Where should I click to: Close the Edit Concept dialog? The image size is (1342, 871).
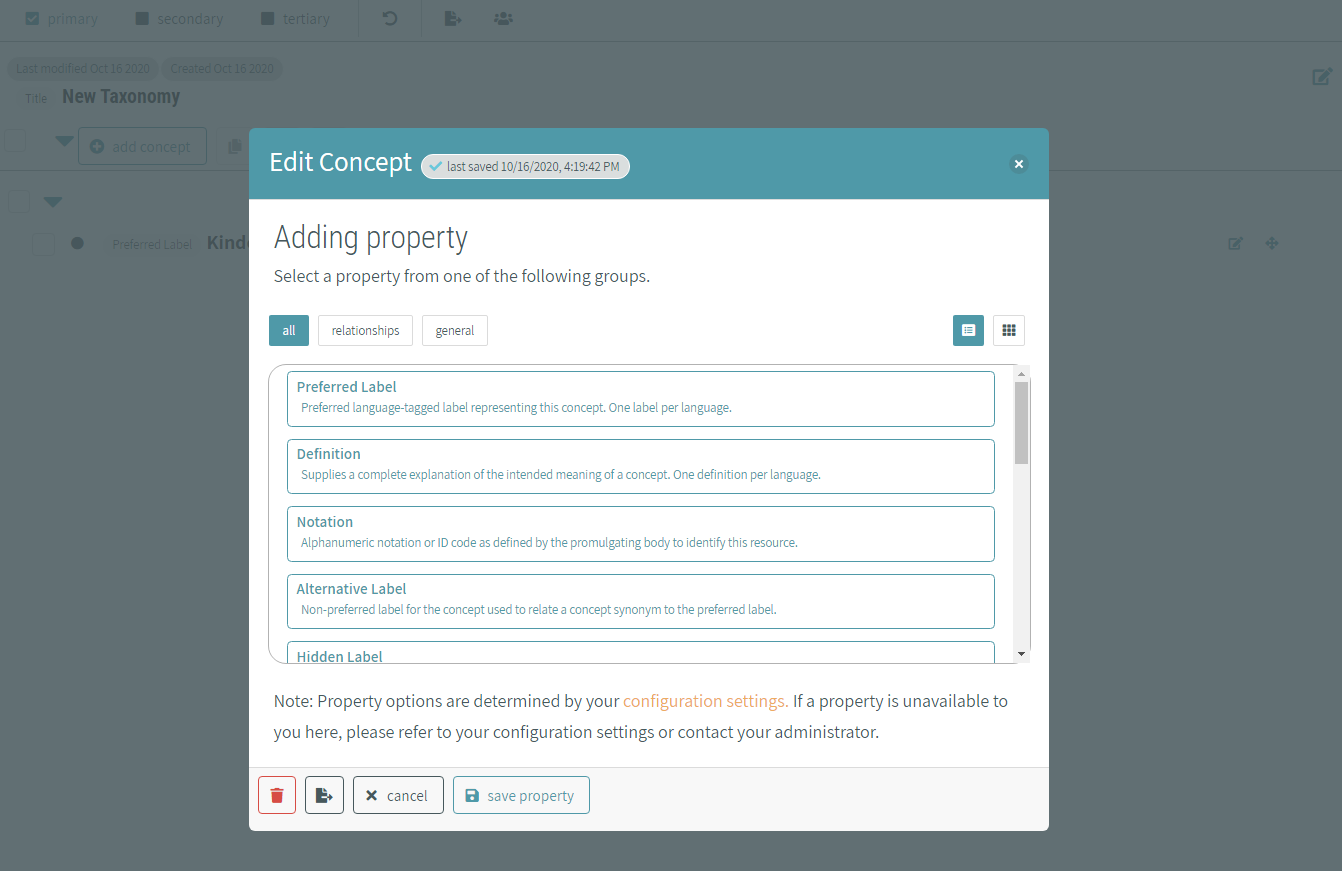tap(1019, 164)
